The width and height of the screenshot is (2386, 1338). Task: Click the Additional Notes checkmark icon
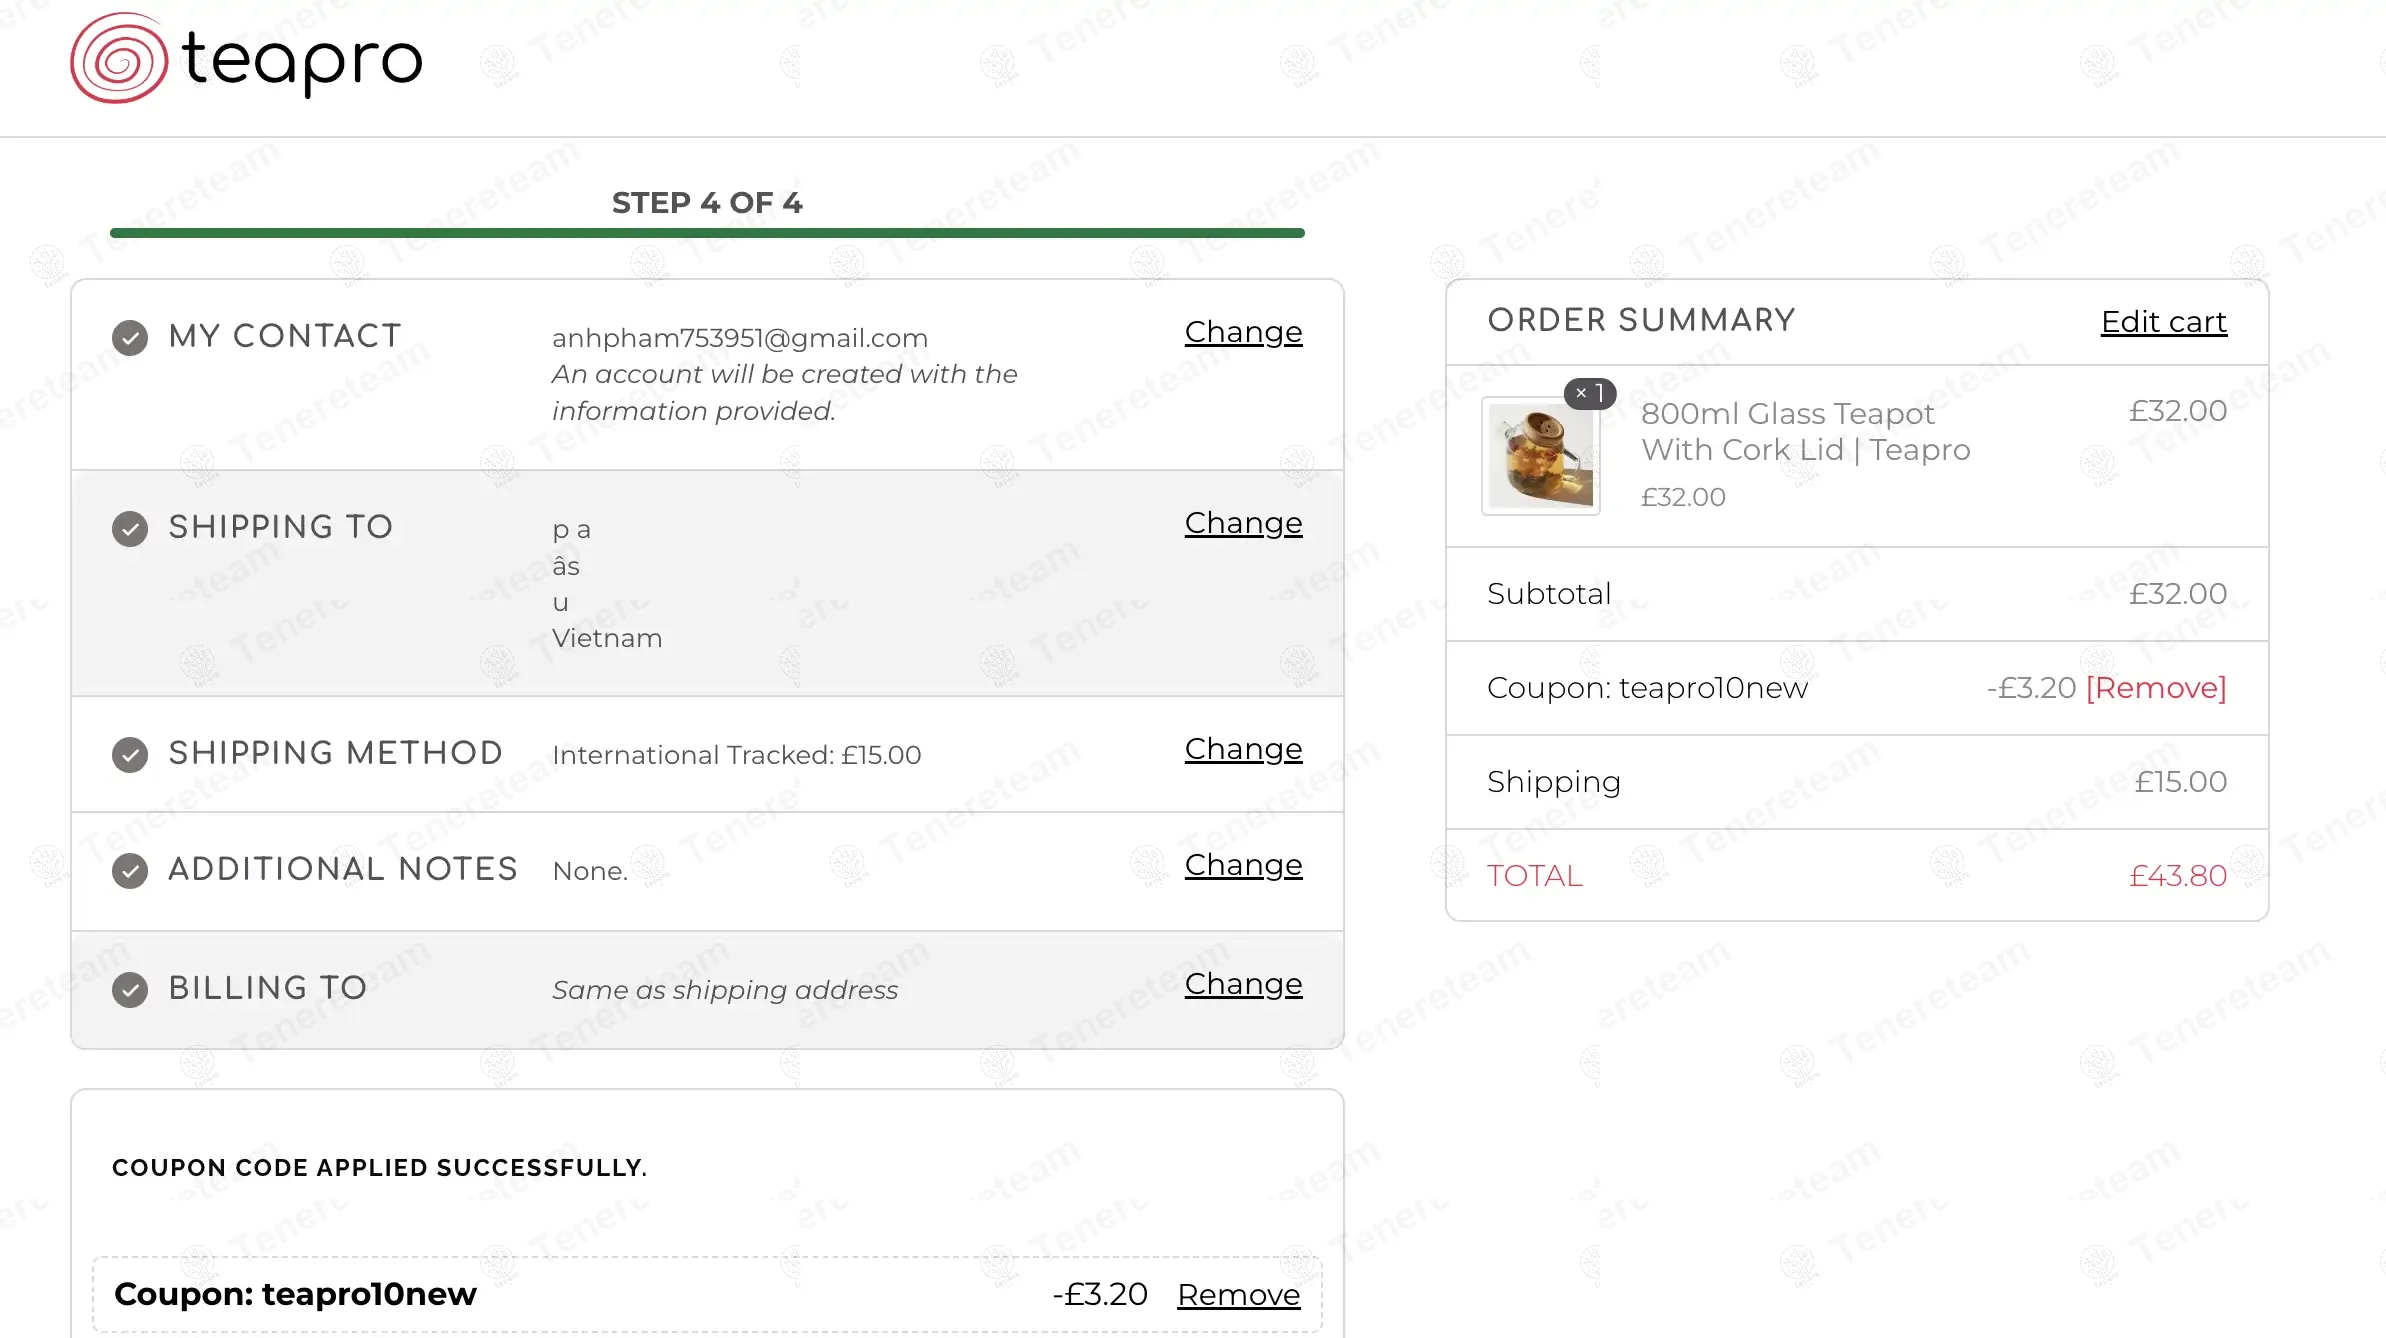click(x=130, y=871)
